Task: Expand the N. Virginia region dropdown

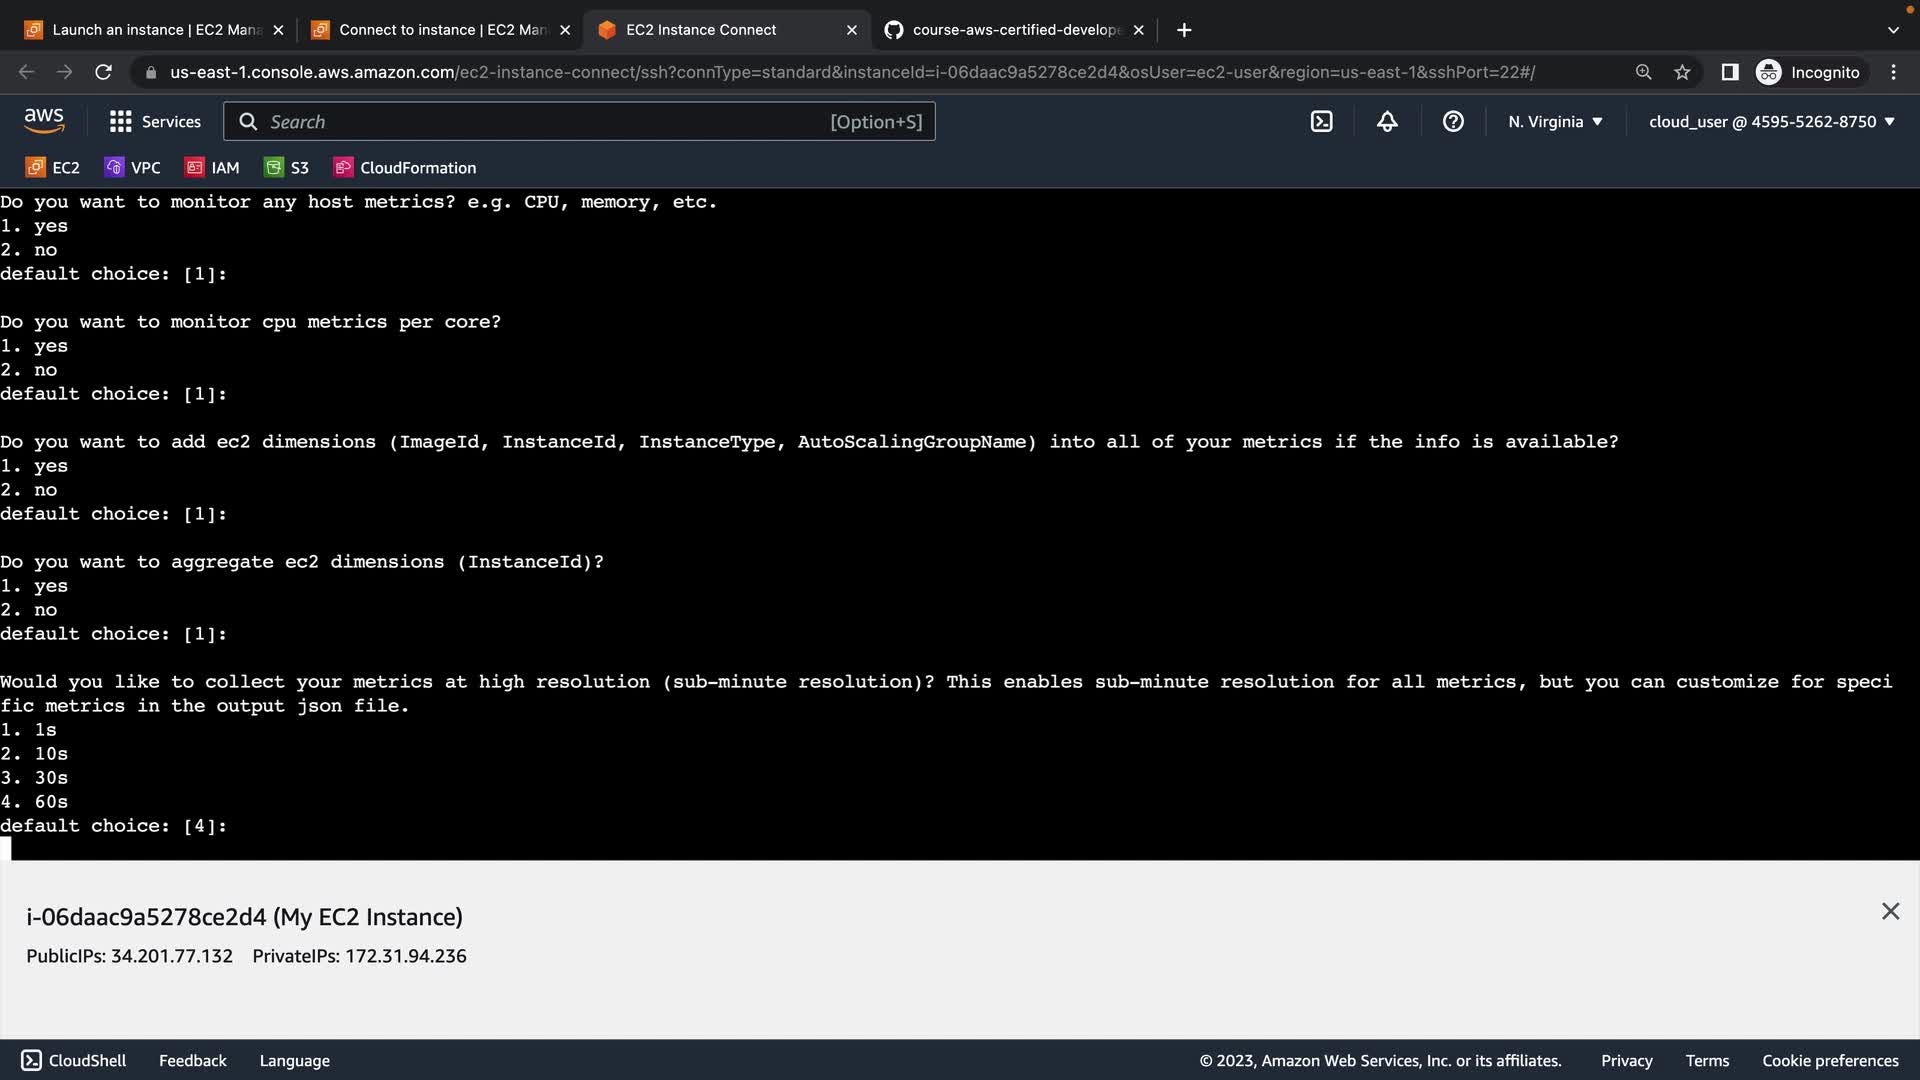Action: pos(1555,121)
